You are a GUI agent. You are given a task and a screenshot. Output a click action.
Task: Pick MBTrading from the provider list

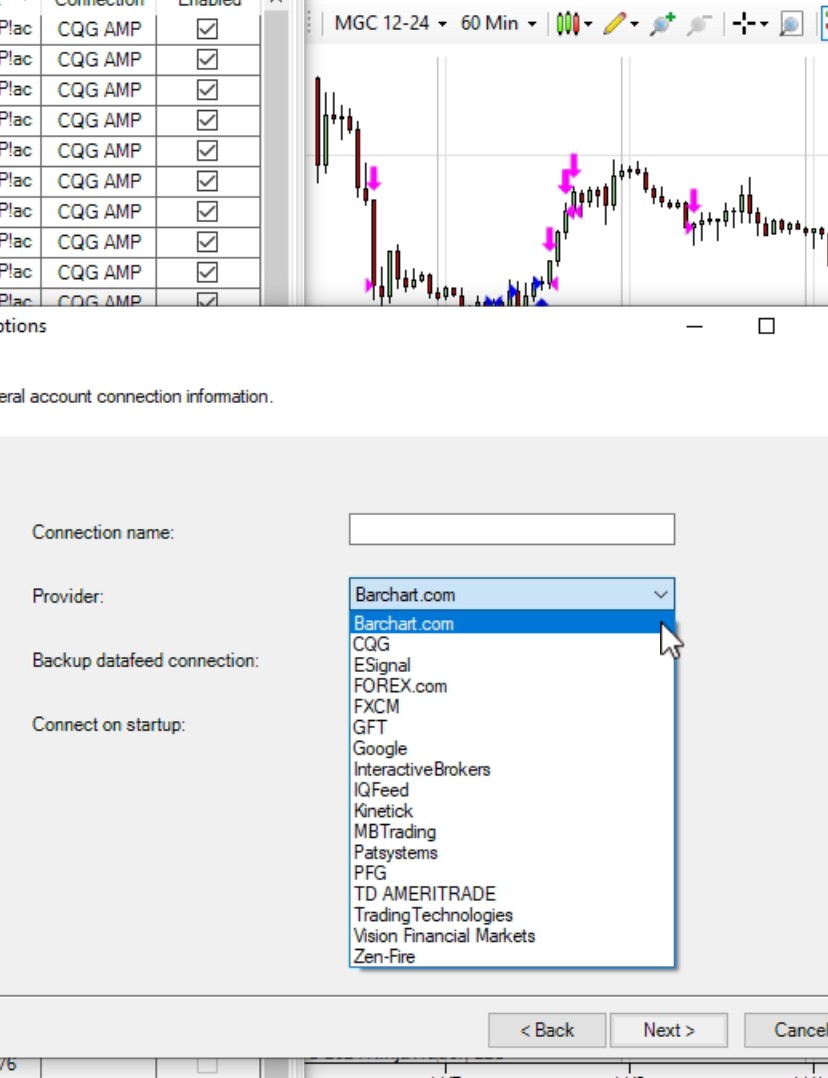tap(512, 832)
